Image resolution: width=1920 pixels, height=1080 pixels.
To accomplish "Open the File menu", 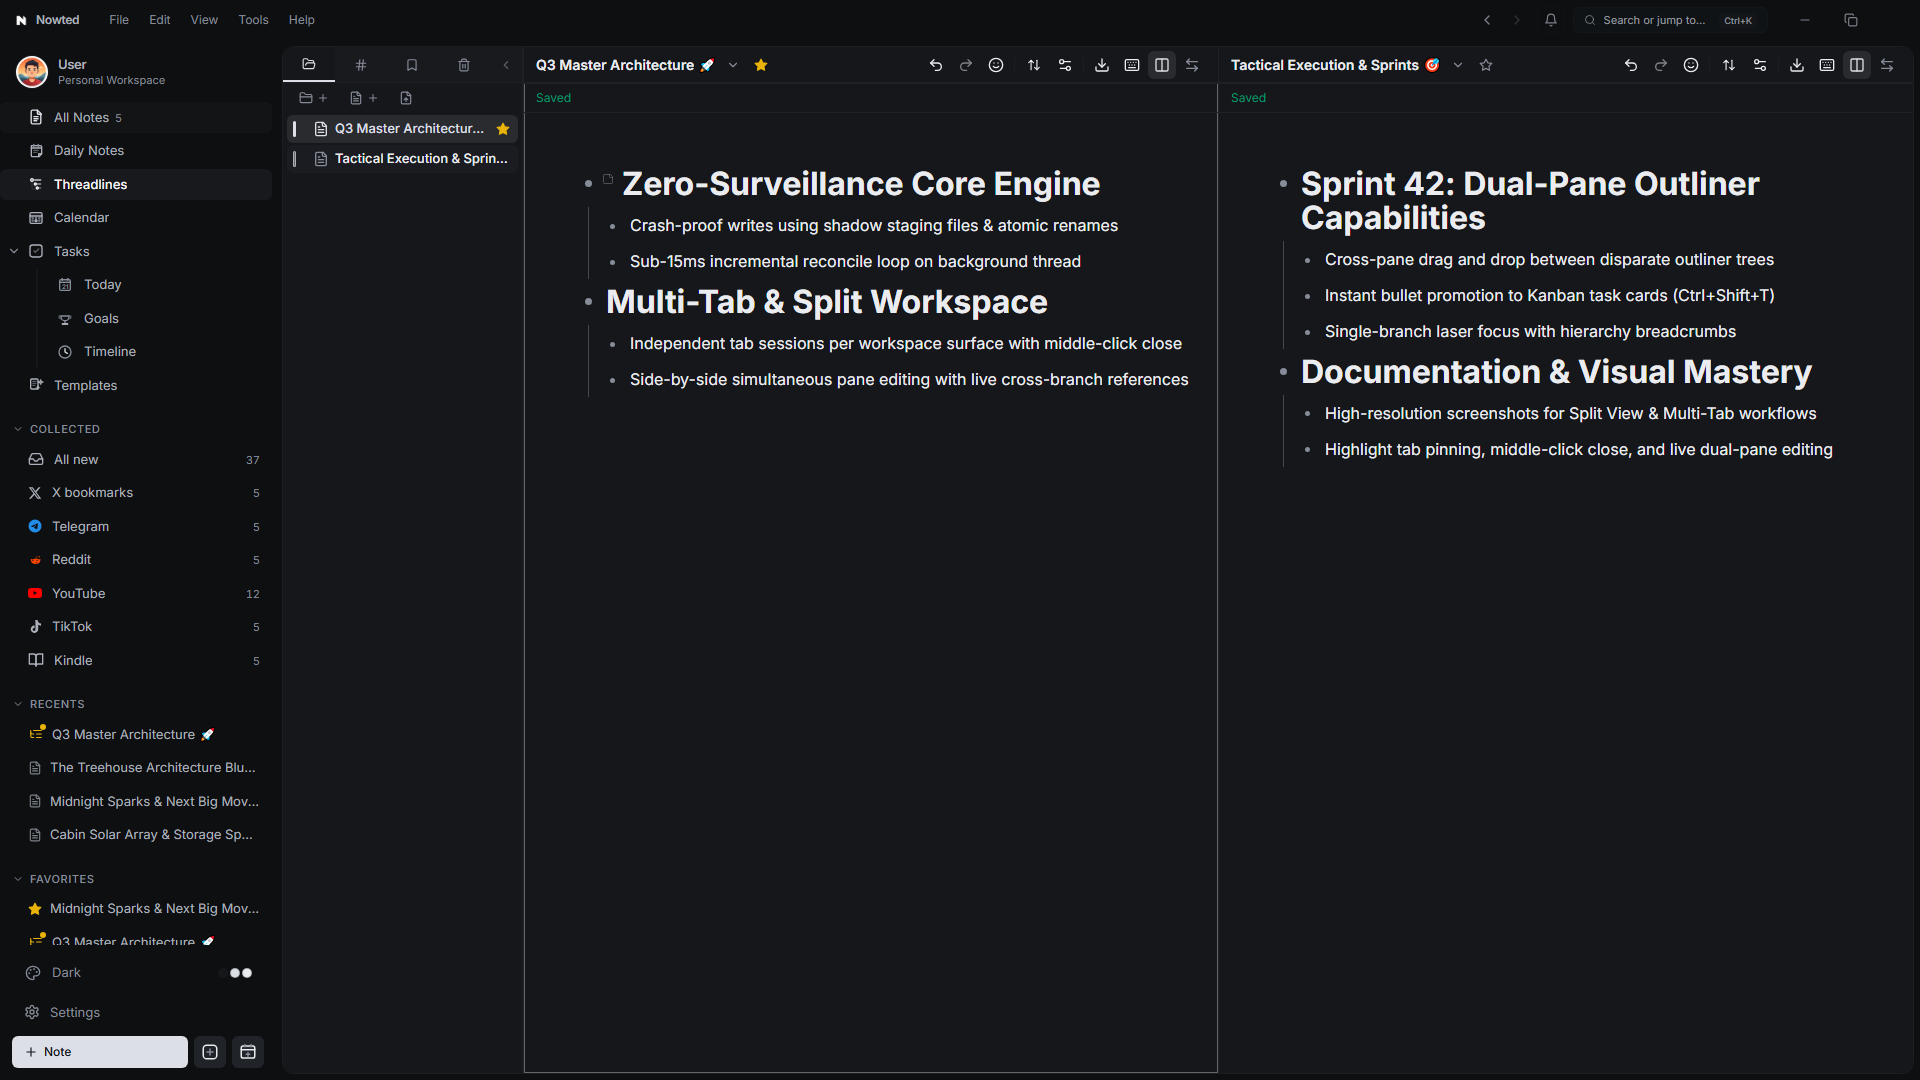I will [x=119, y=20].
